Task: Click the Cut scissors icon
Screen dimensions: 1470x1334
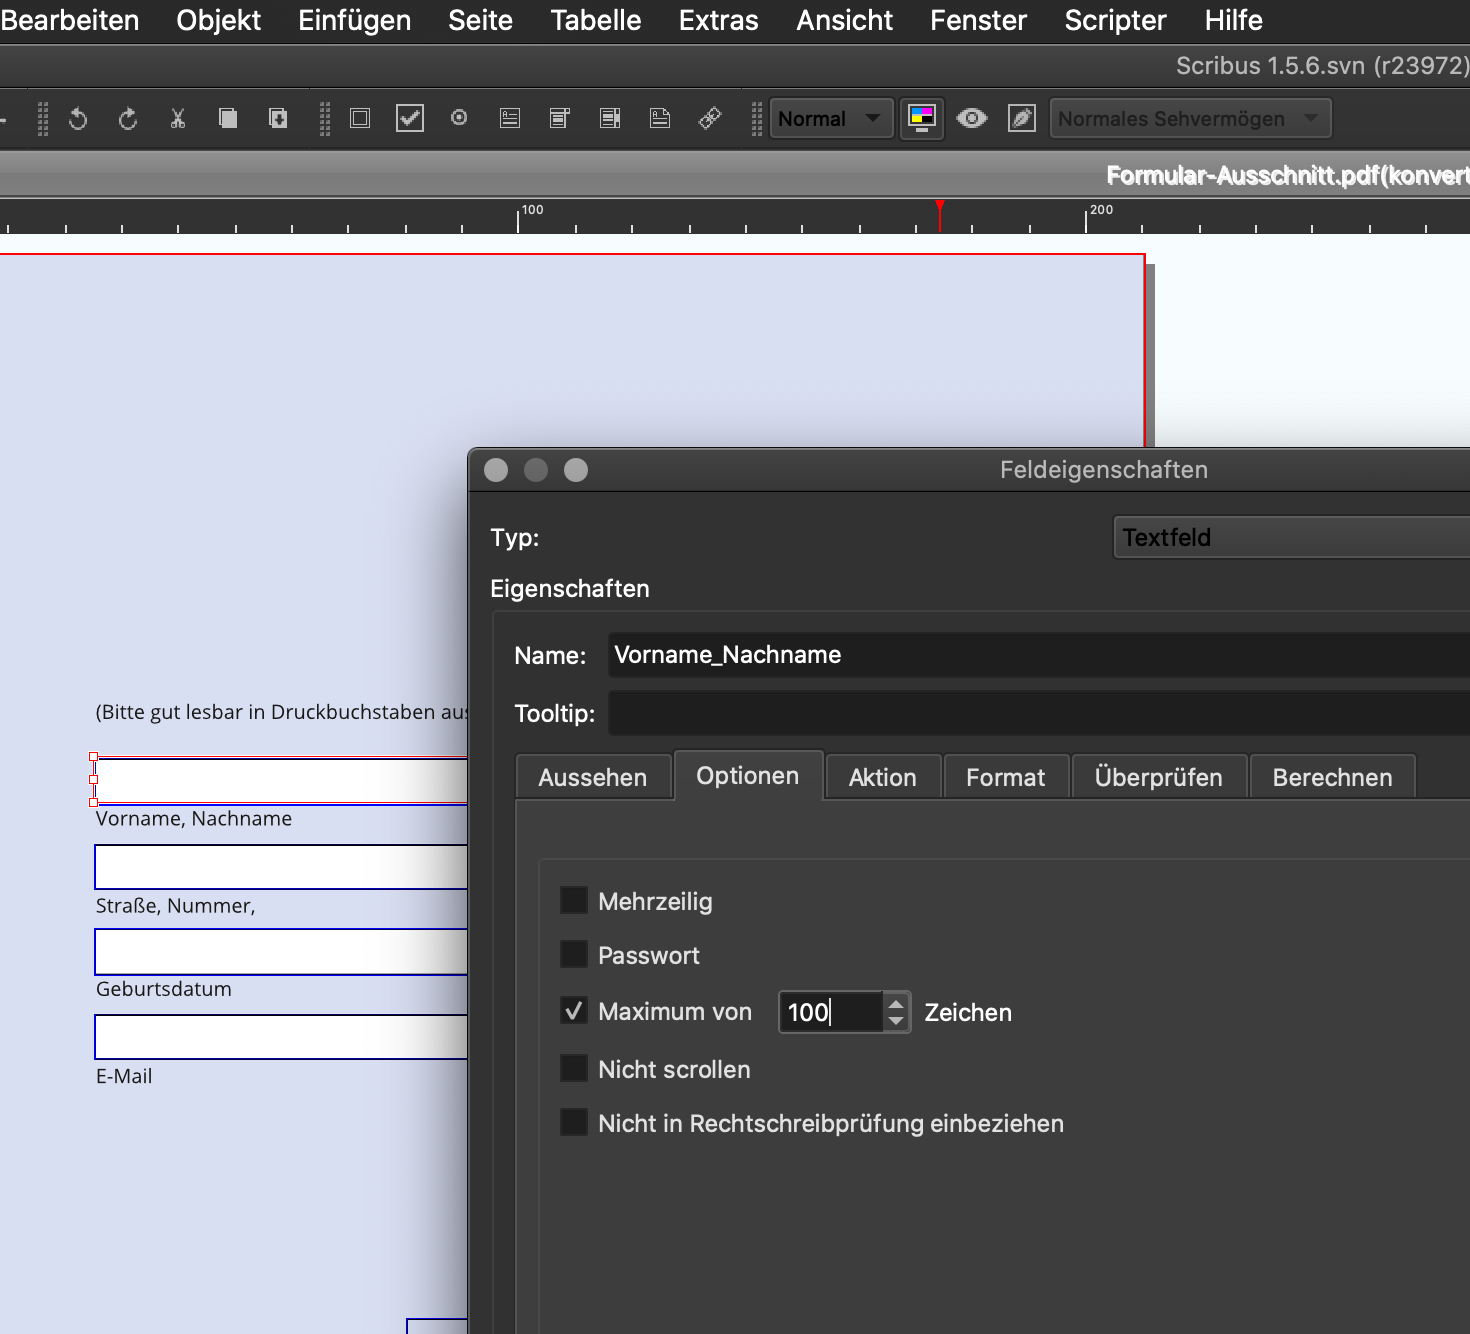Action: coord(178,119)
